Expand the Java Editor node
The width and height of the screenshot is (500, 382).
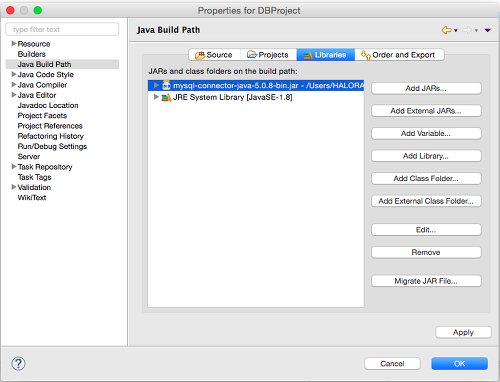click(14, 95)
